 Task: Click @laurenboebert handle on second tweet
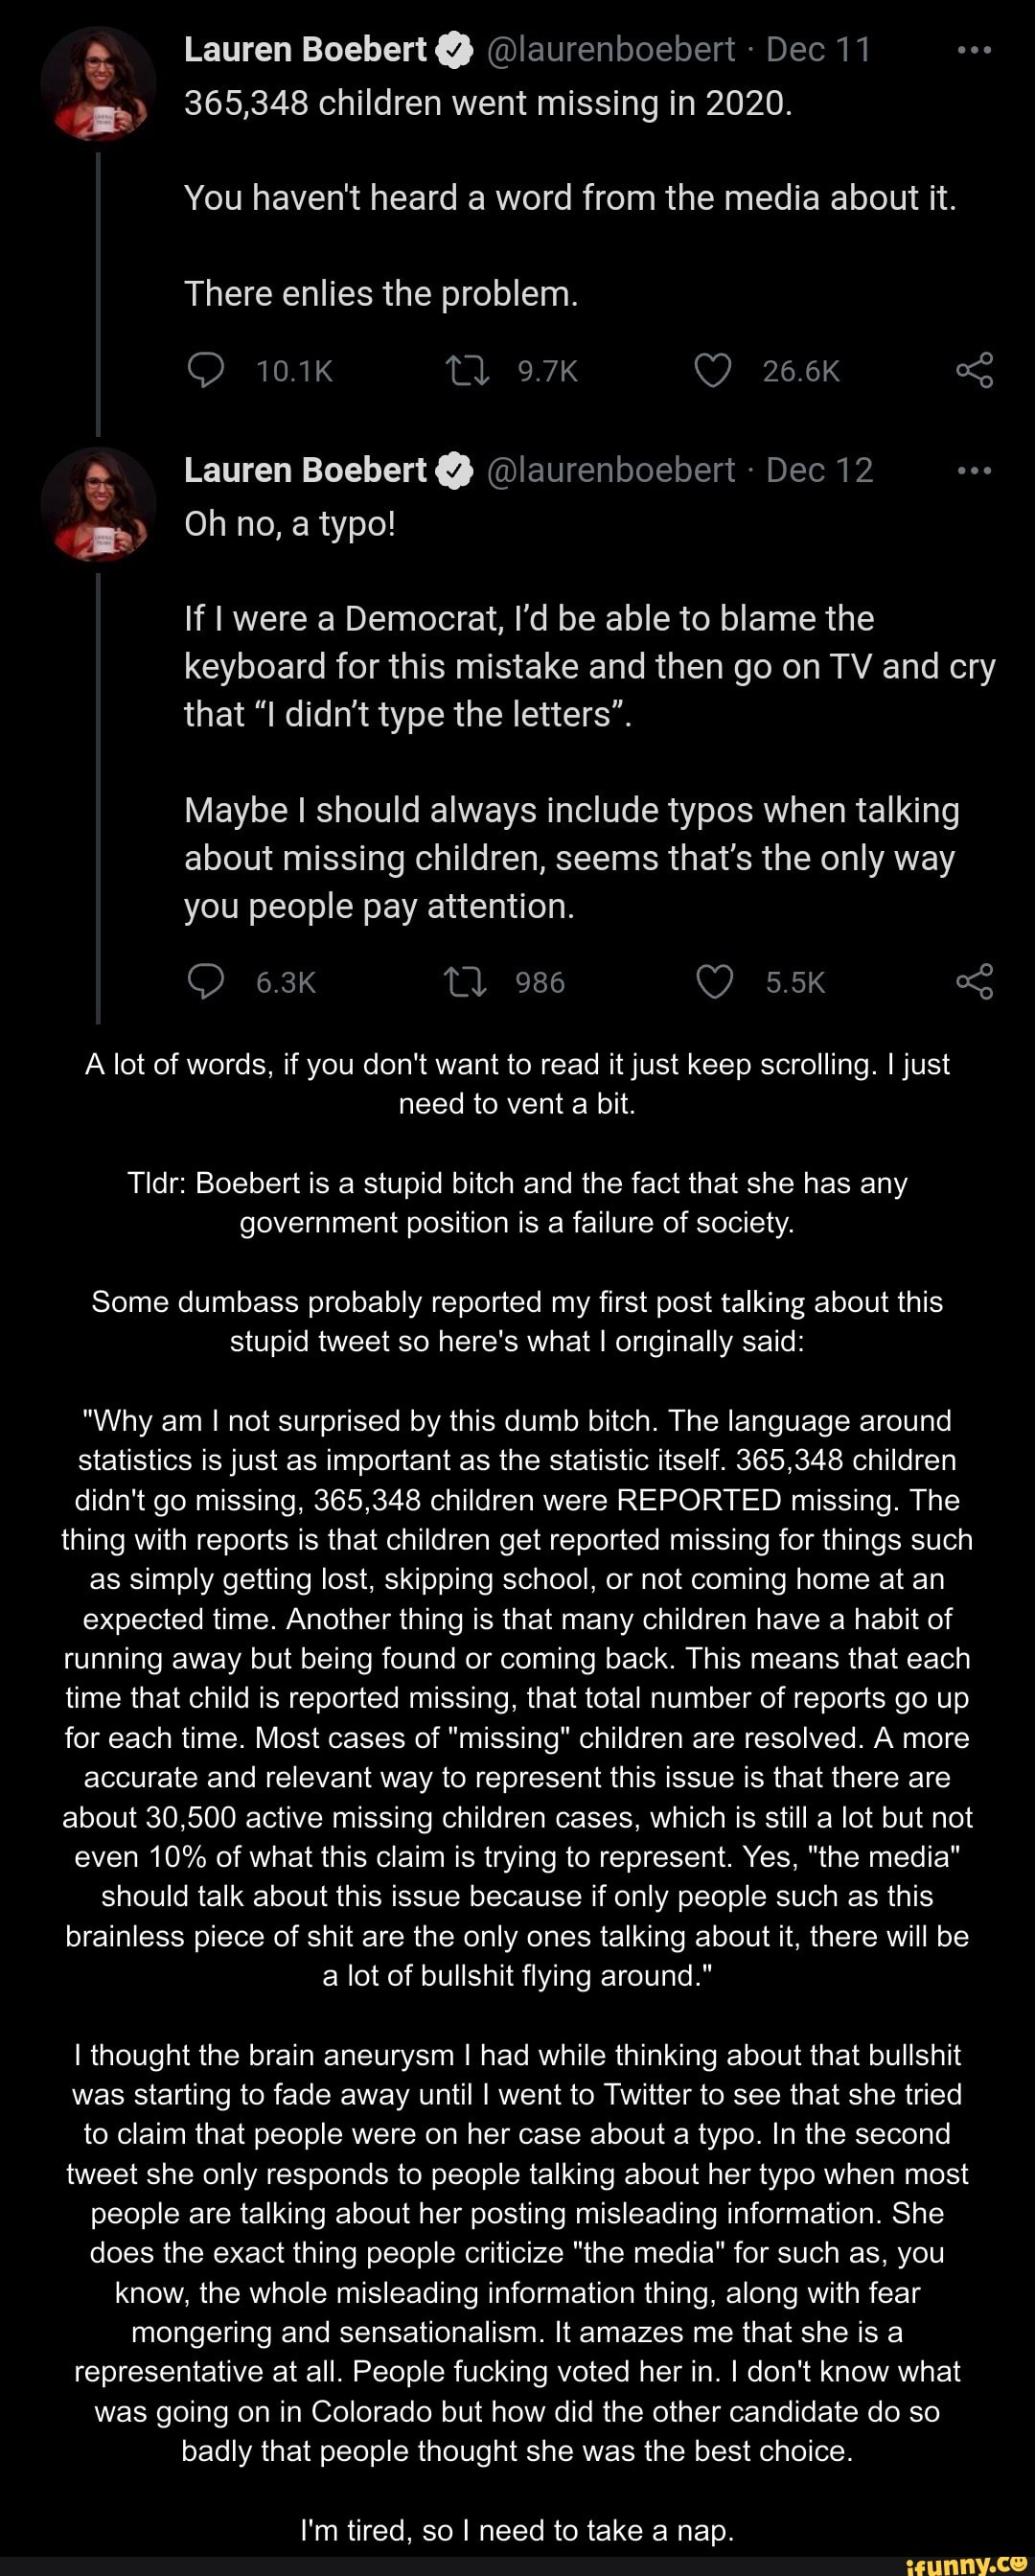pos(611,470)
